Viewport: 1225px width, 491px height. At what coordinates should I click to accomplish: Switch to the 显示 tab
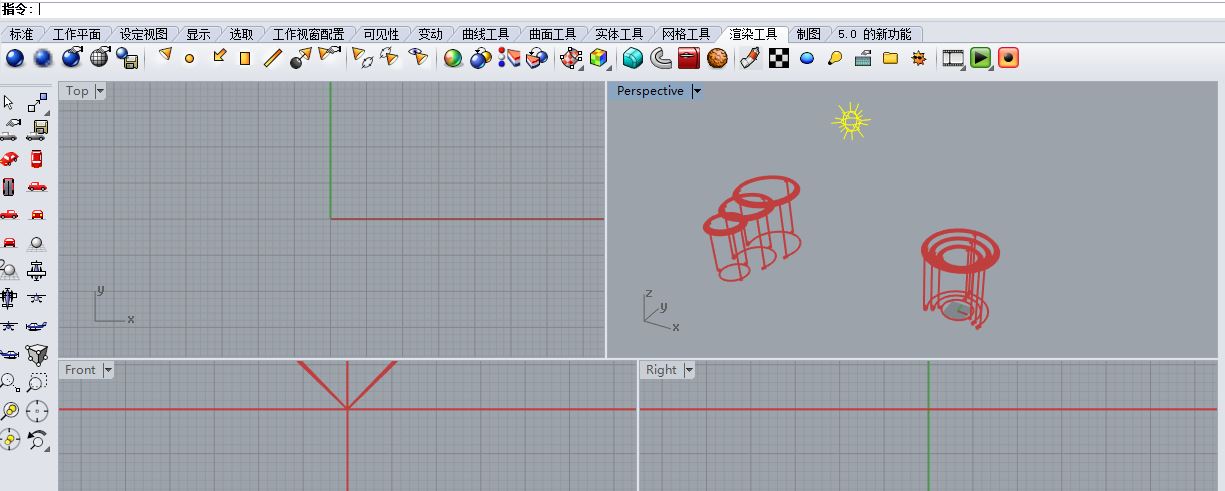tap(198, 34)
